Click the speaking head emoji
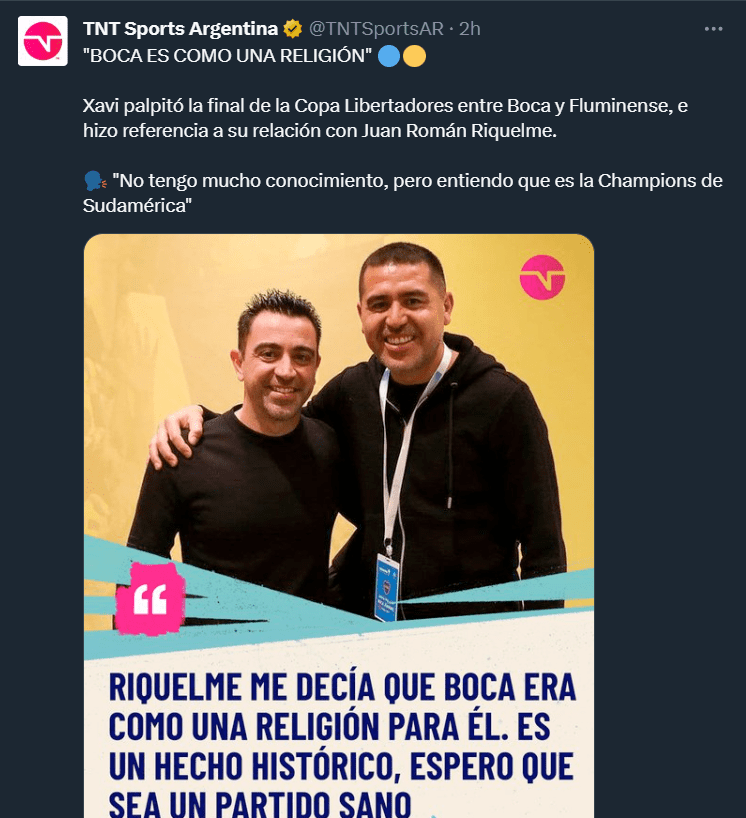The image size is (746, 818). click(95, 181)
